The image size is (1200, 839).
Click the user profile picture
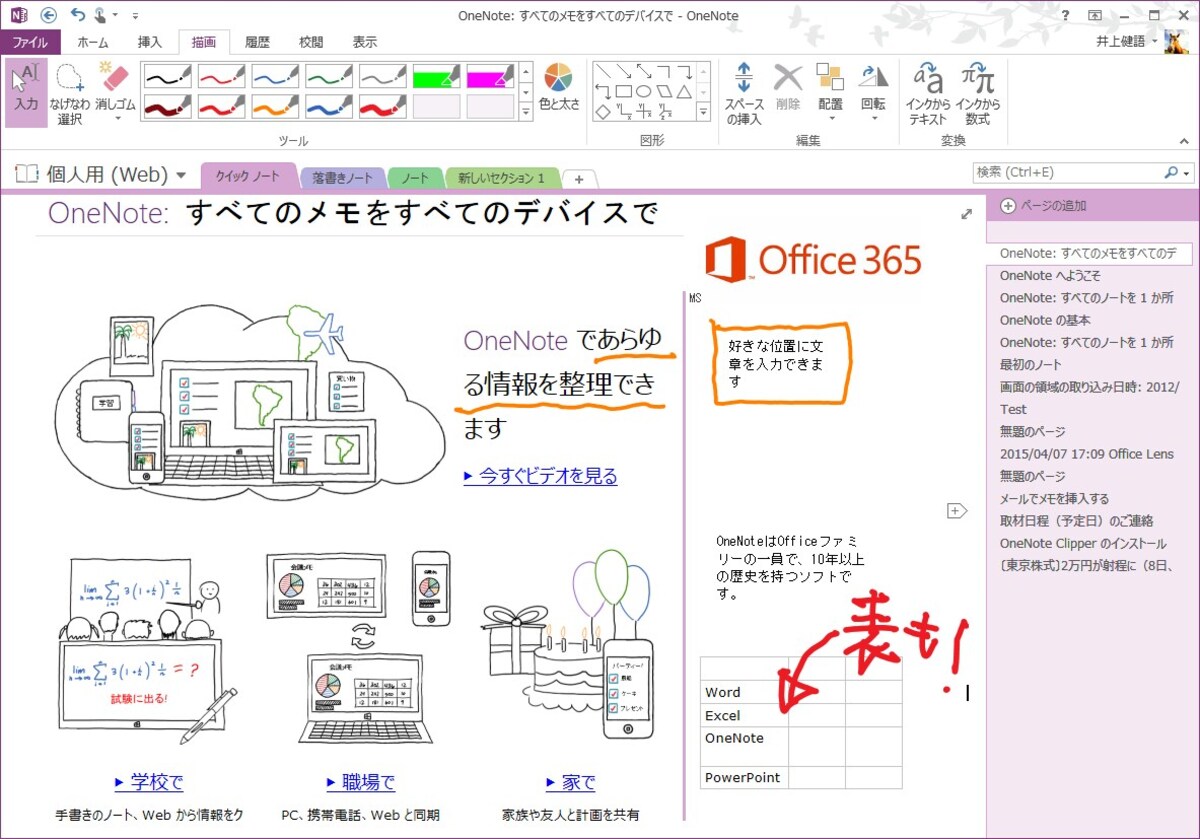tap(1176, 42)
